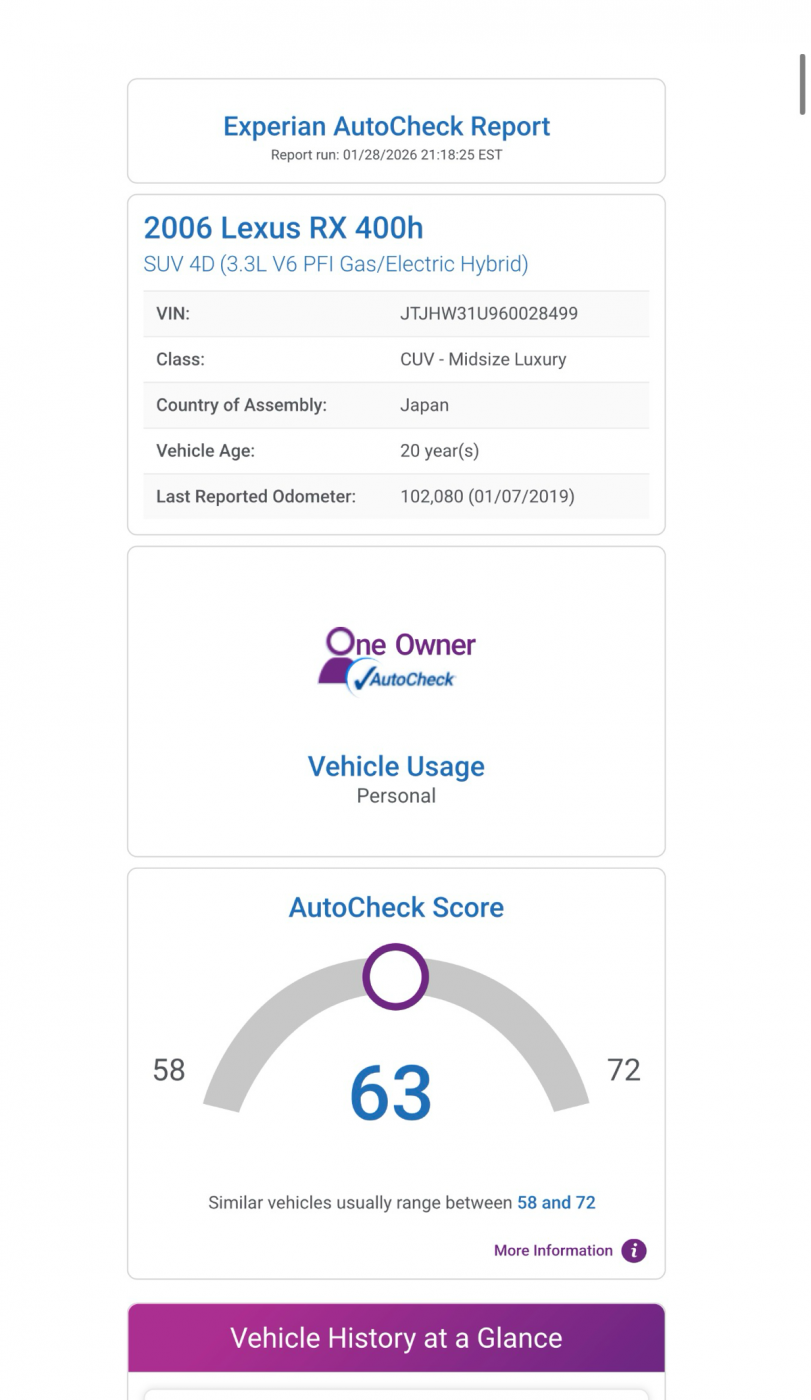This screenshot has width=811, height=1400.
Task: Click the blue "58 and 72" range text
Action: [x=556, y=1202]
